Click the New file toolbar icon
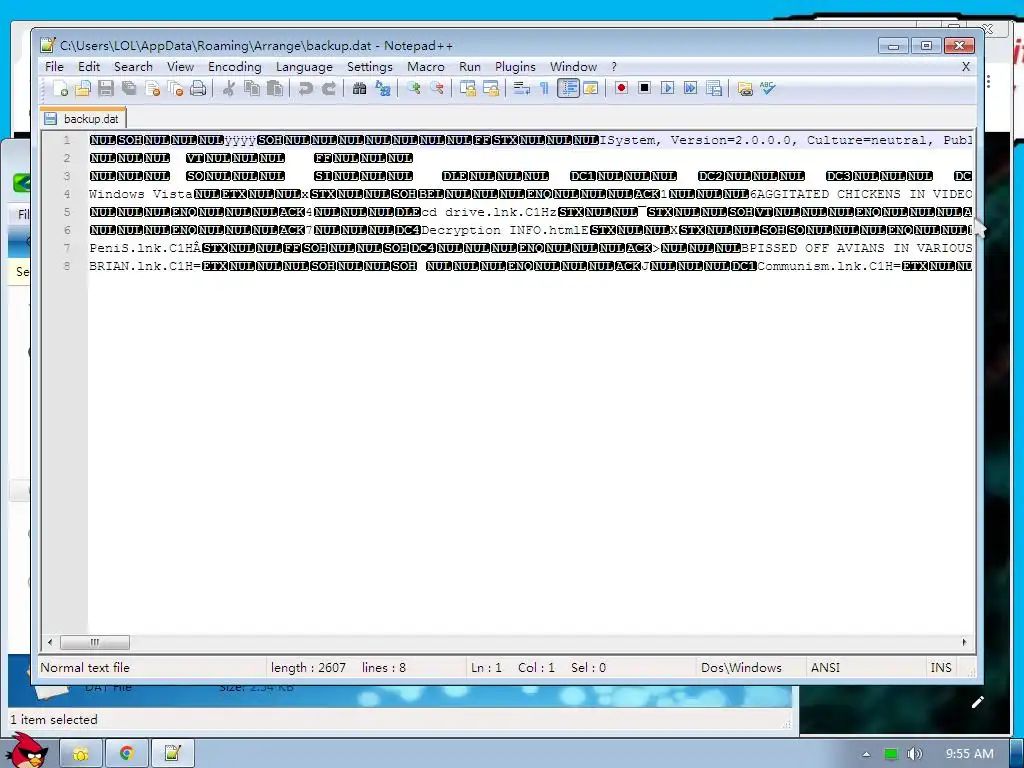 [60, 88]
